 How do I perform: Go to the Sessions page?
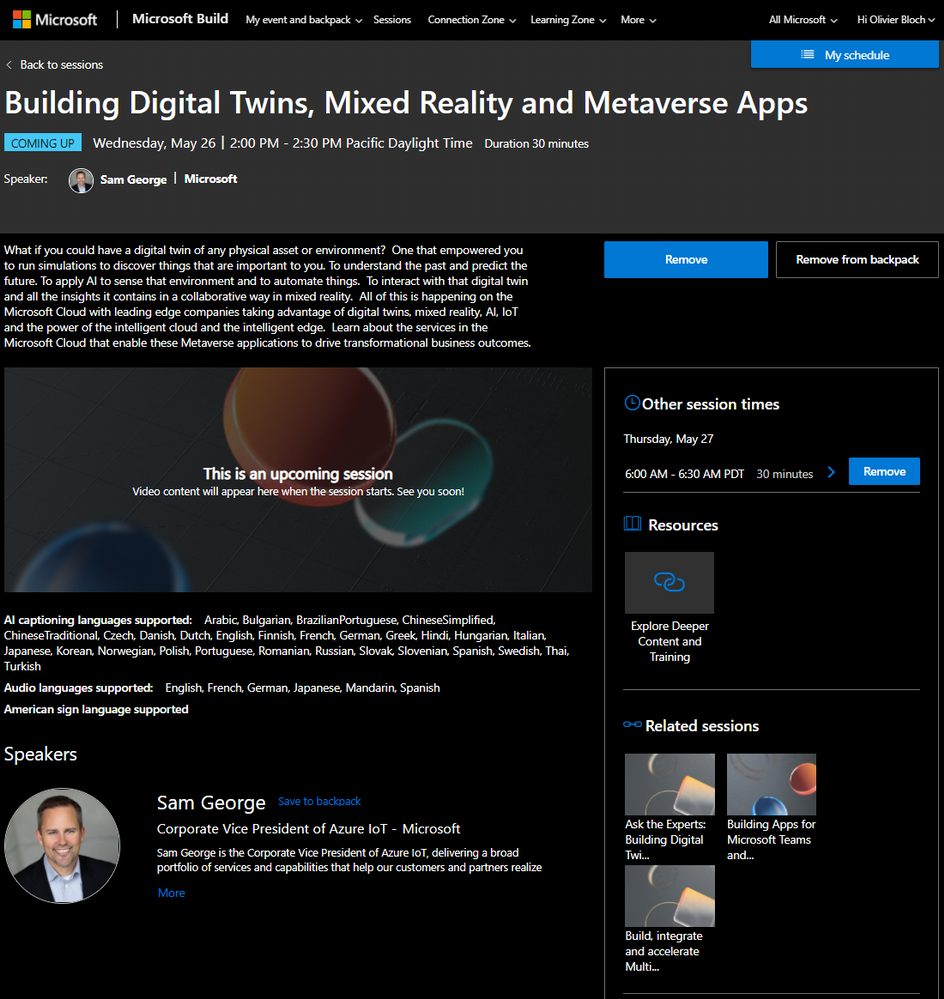coord(392,20)
